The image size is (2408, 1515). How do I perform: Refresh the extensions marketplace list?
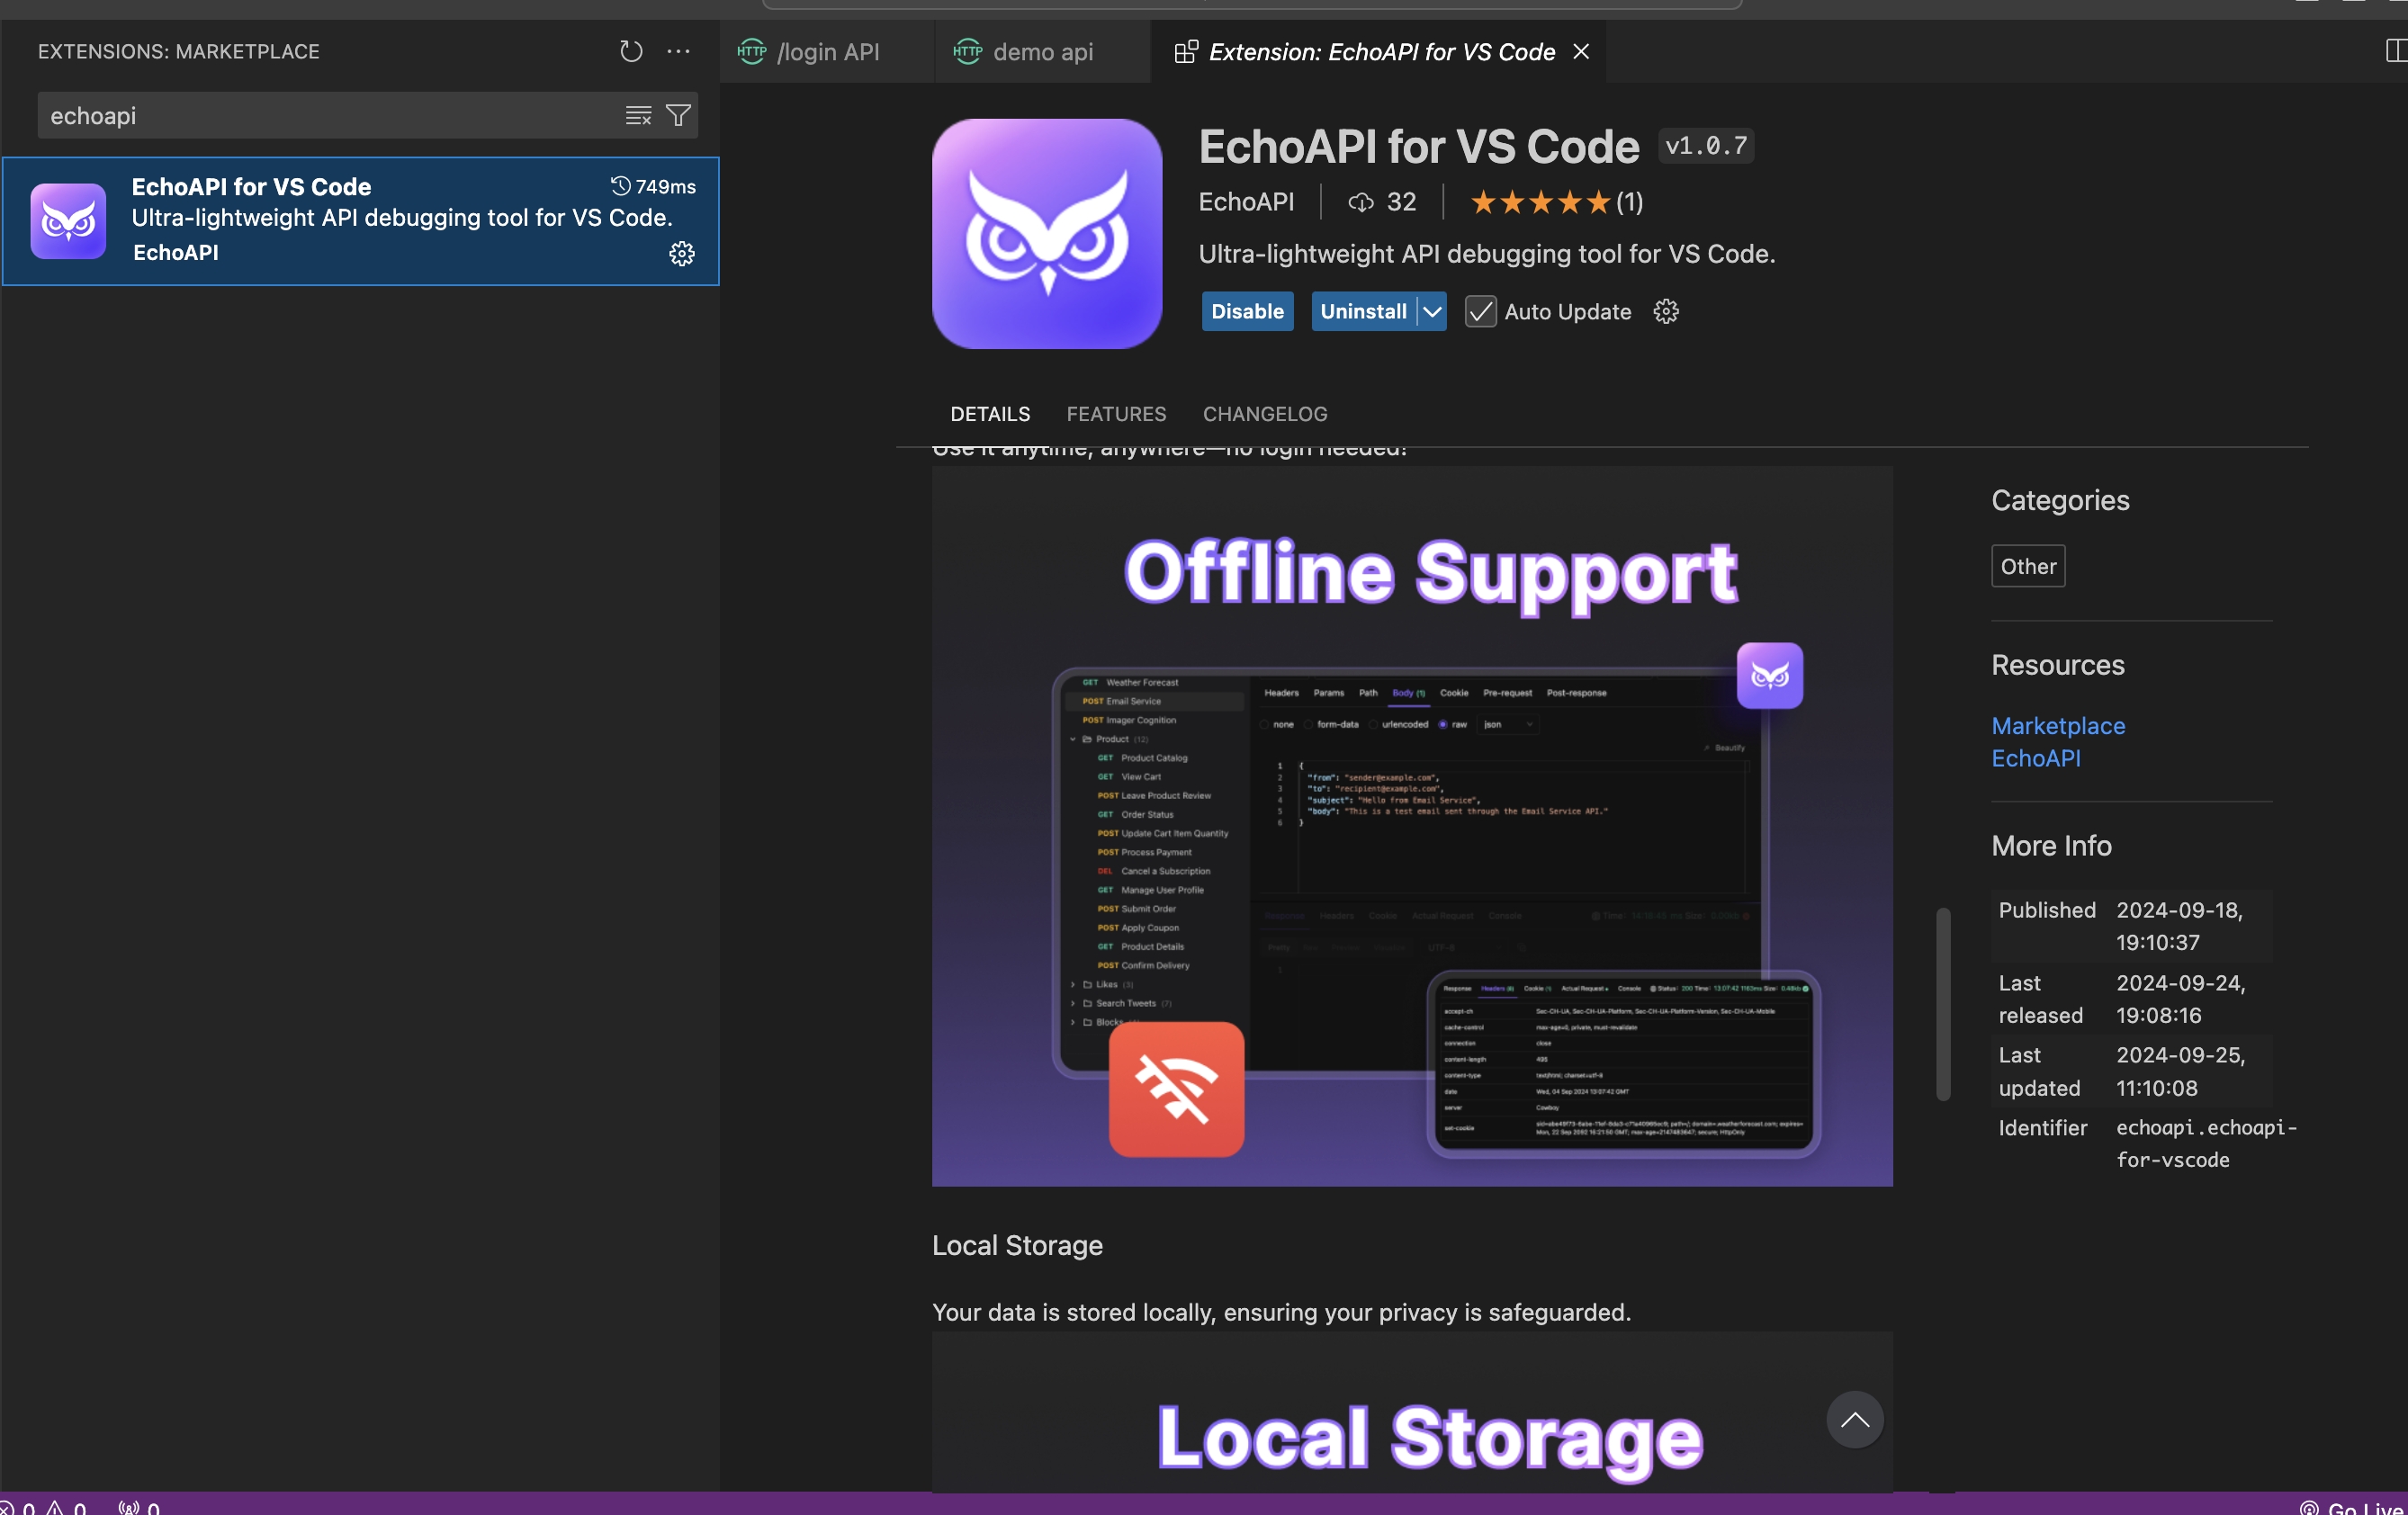pos(630,51)
